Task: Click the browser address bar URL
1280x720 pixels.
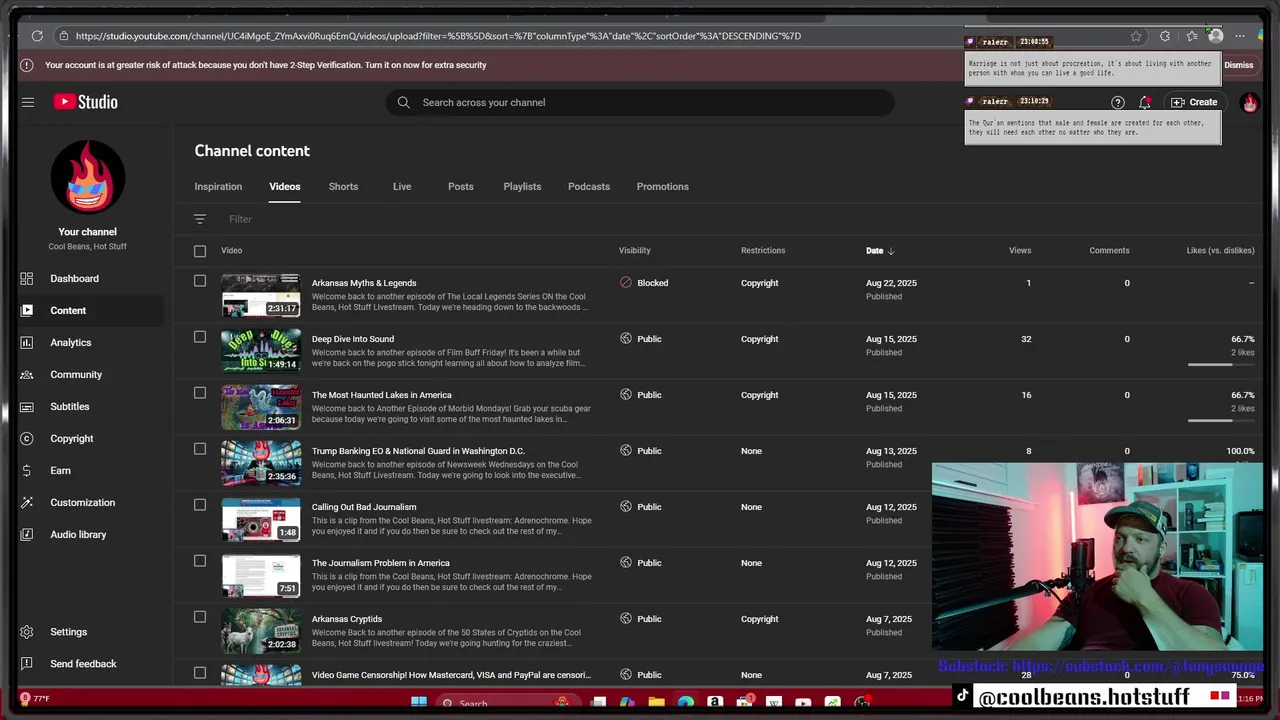Action: pyautogui.click(x=438, y=36)
